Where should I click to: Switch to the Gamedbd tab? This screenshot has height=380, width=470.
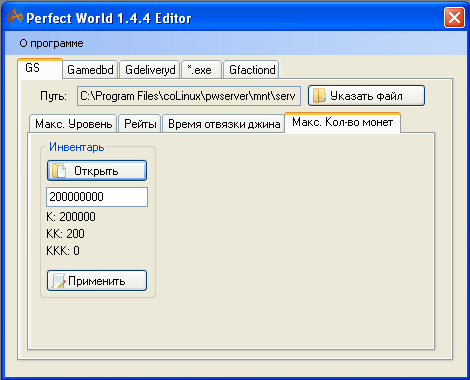(90, 70)
